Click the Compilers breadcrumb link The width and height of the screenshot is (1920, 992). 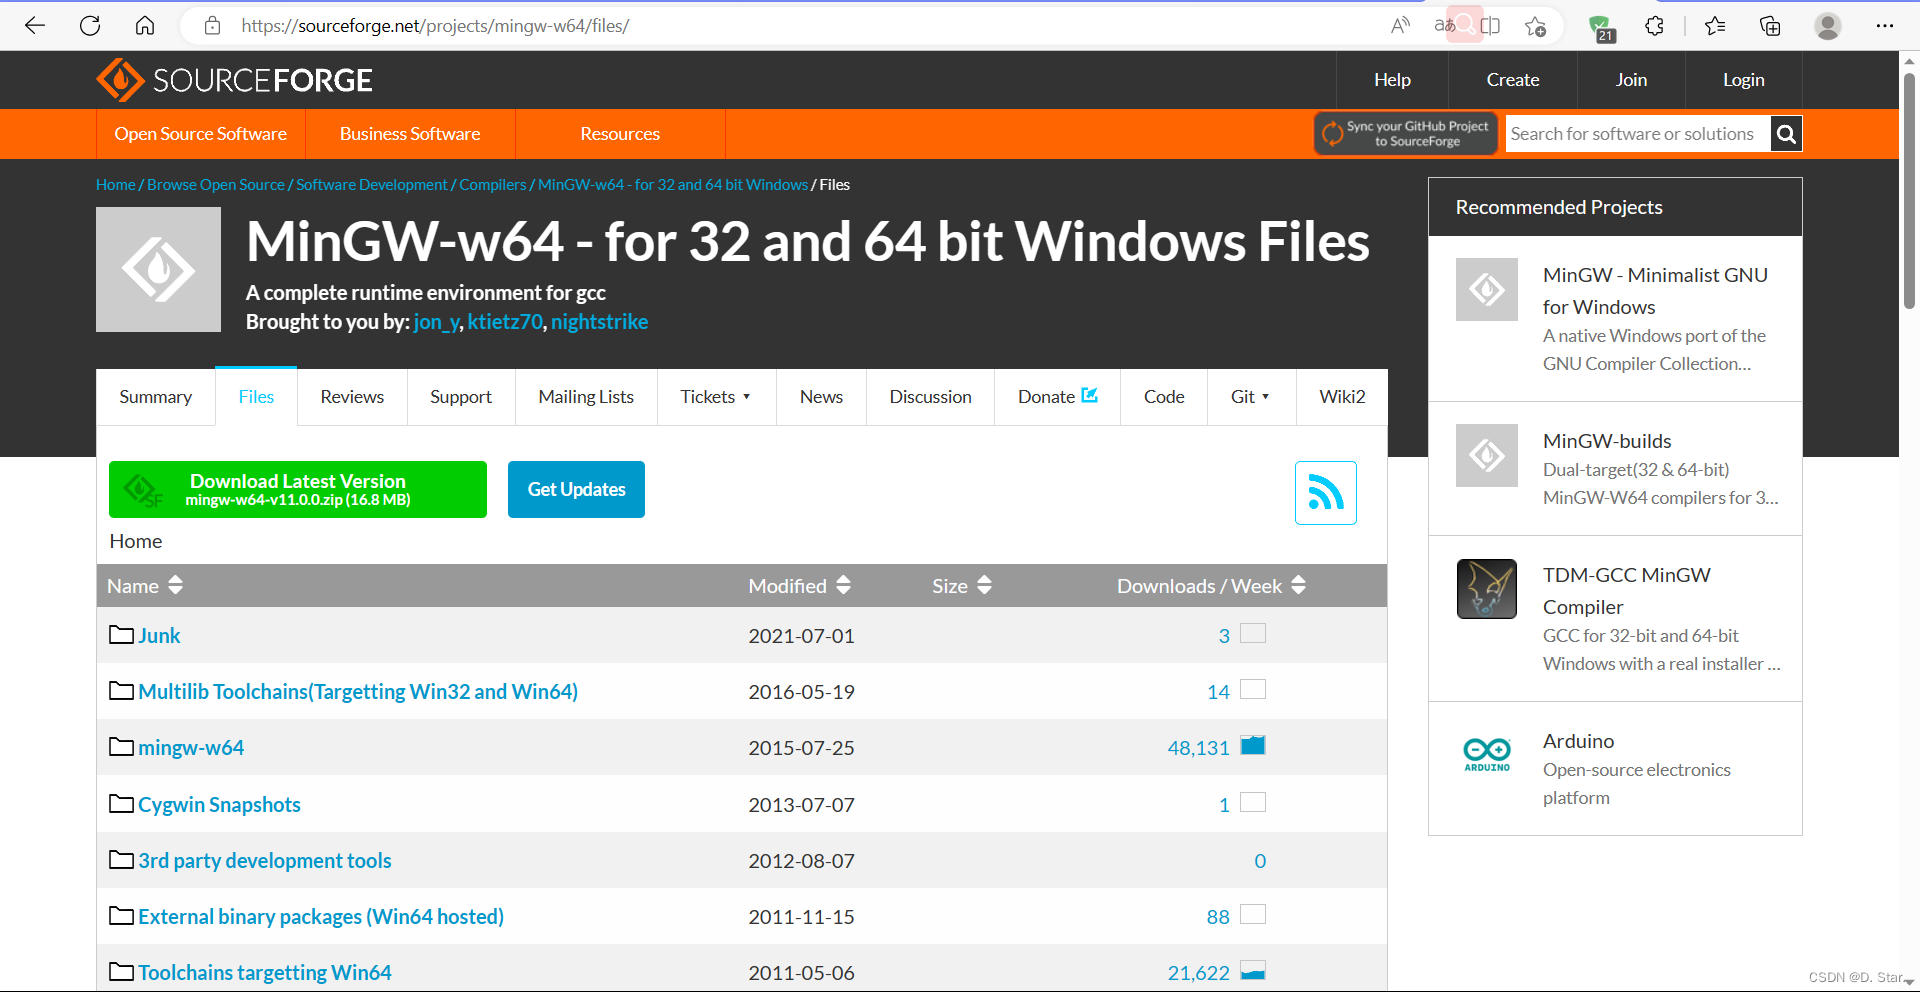(x=493, y=185)
